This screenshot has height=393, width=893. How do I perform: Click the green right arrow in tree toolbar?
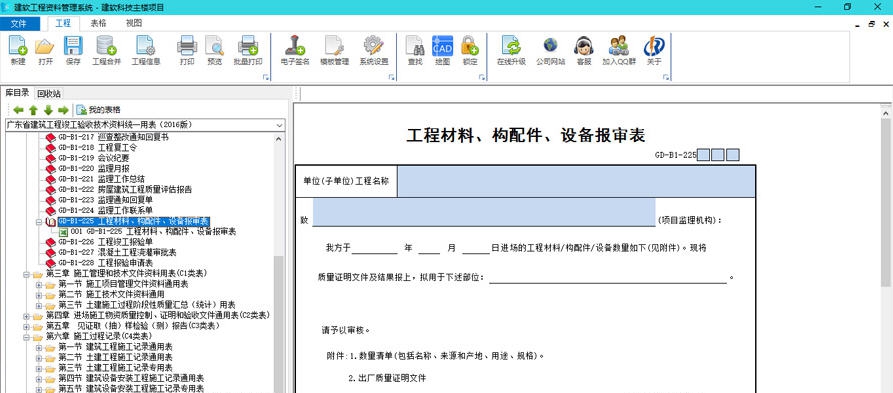click(x=63, y=110)
